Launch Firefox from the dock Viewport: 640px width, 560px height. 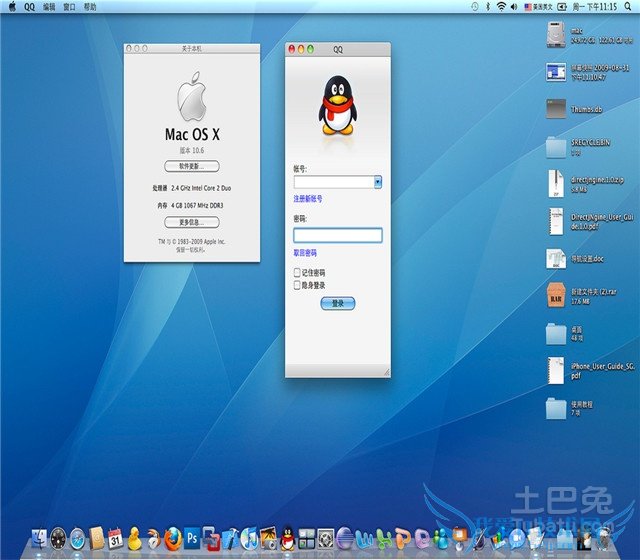tap(170, 538)
